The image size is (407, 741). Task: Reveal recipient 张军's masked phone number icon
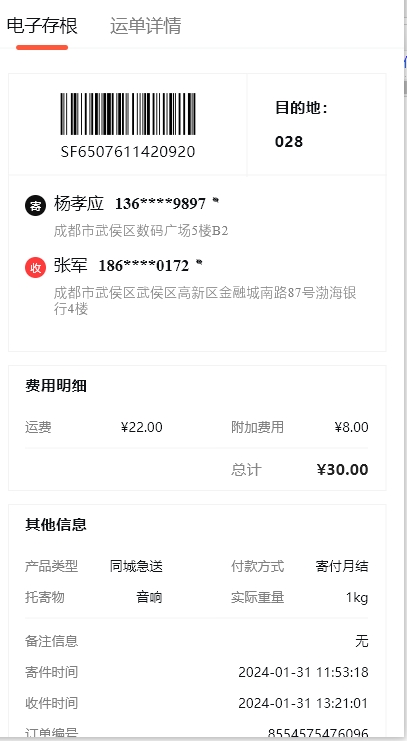pos(199,262)
